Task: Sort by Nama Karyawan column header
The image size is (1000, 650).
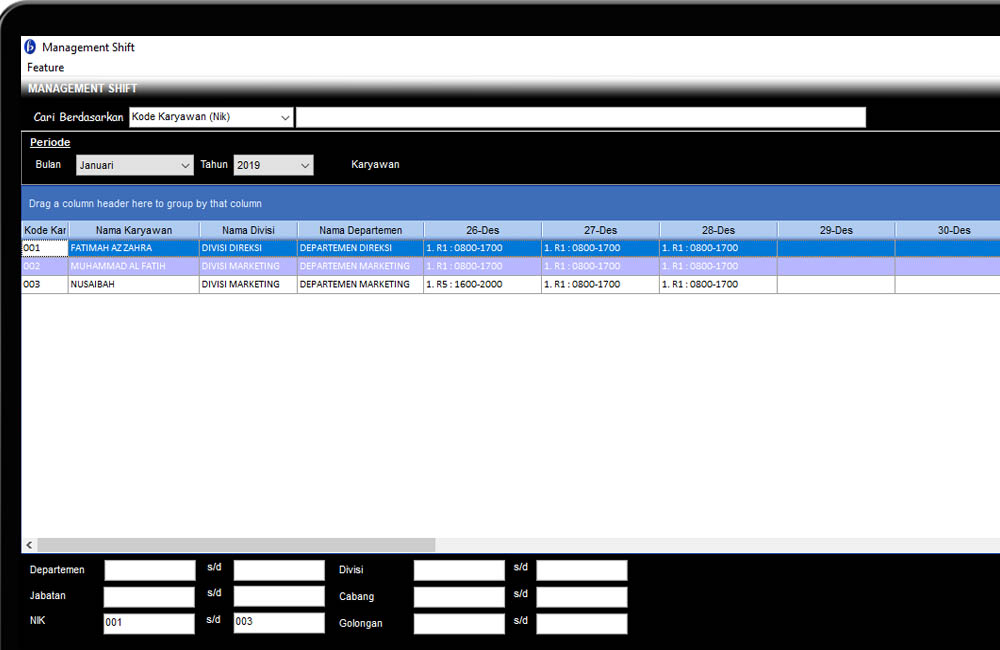Action: pyautogui.click(x=134, y=230)
